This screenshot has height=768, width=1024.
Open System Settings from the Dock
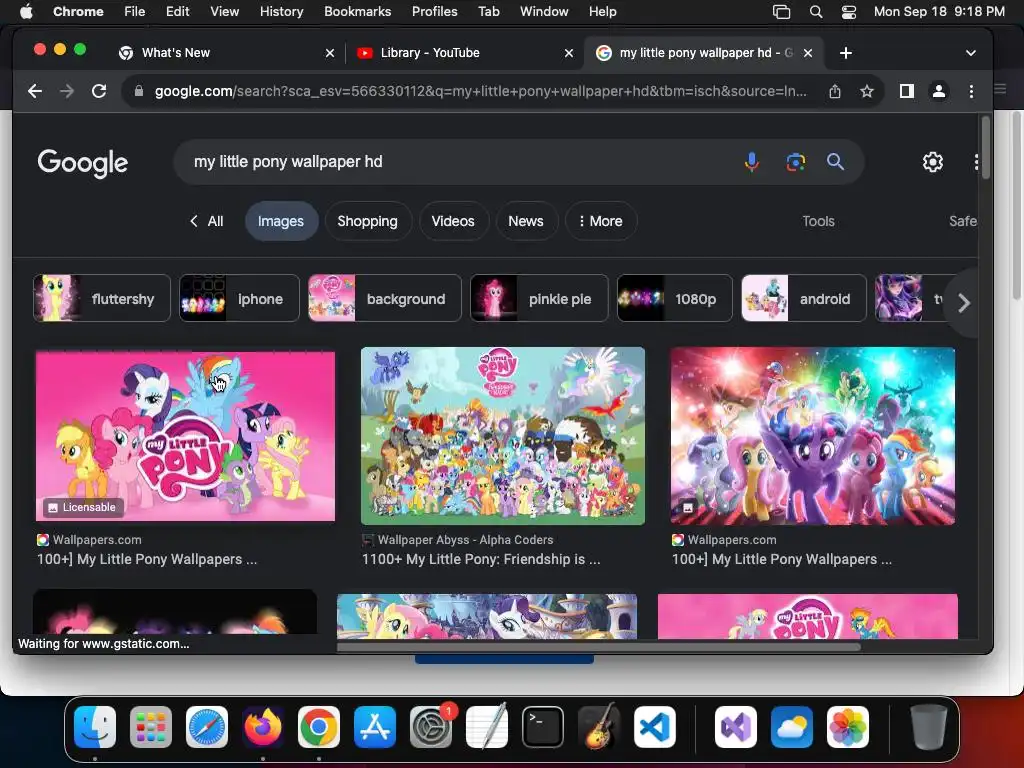[x=431, y=727]
